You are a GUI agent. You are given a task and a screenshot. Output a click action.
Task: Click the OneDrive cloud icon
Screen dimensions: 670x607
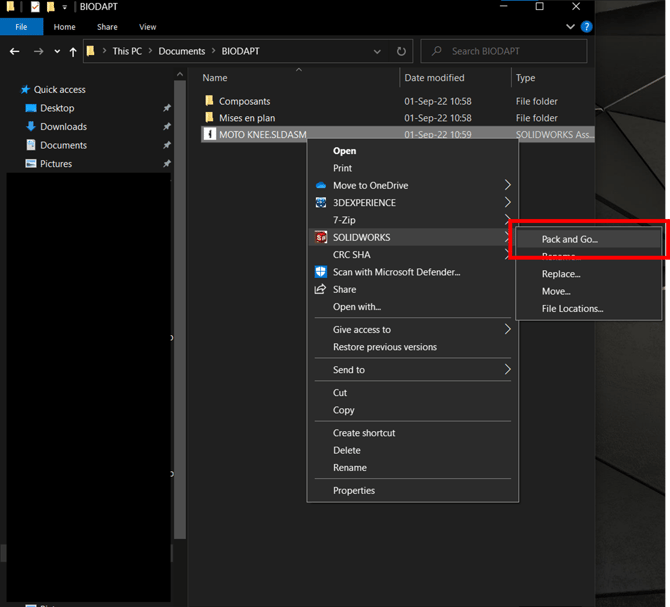tap(321, 185)
